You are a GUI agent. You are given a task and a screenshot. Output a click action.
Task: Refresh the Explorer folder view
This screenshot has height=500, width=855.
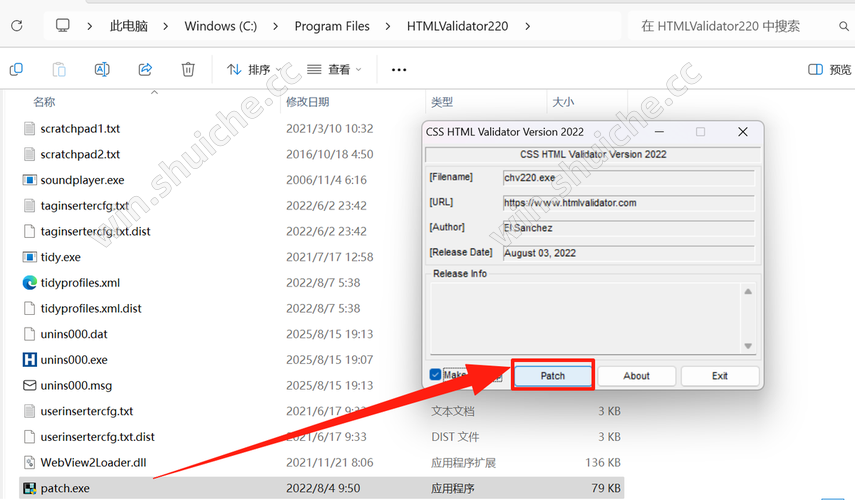coord(17,26)
